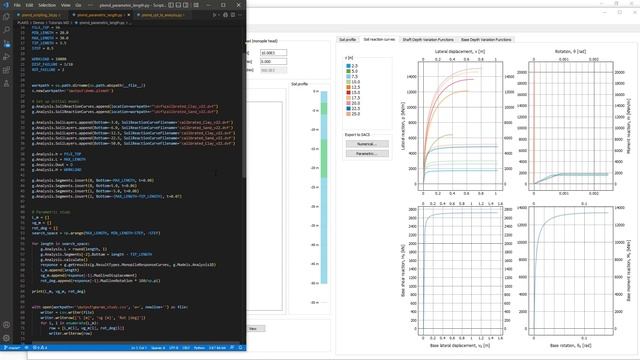Click the Tutorials MO breadcrumb item

pyautogui.click(x=59, y=23)
